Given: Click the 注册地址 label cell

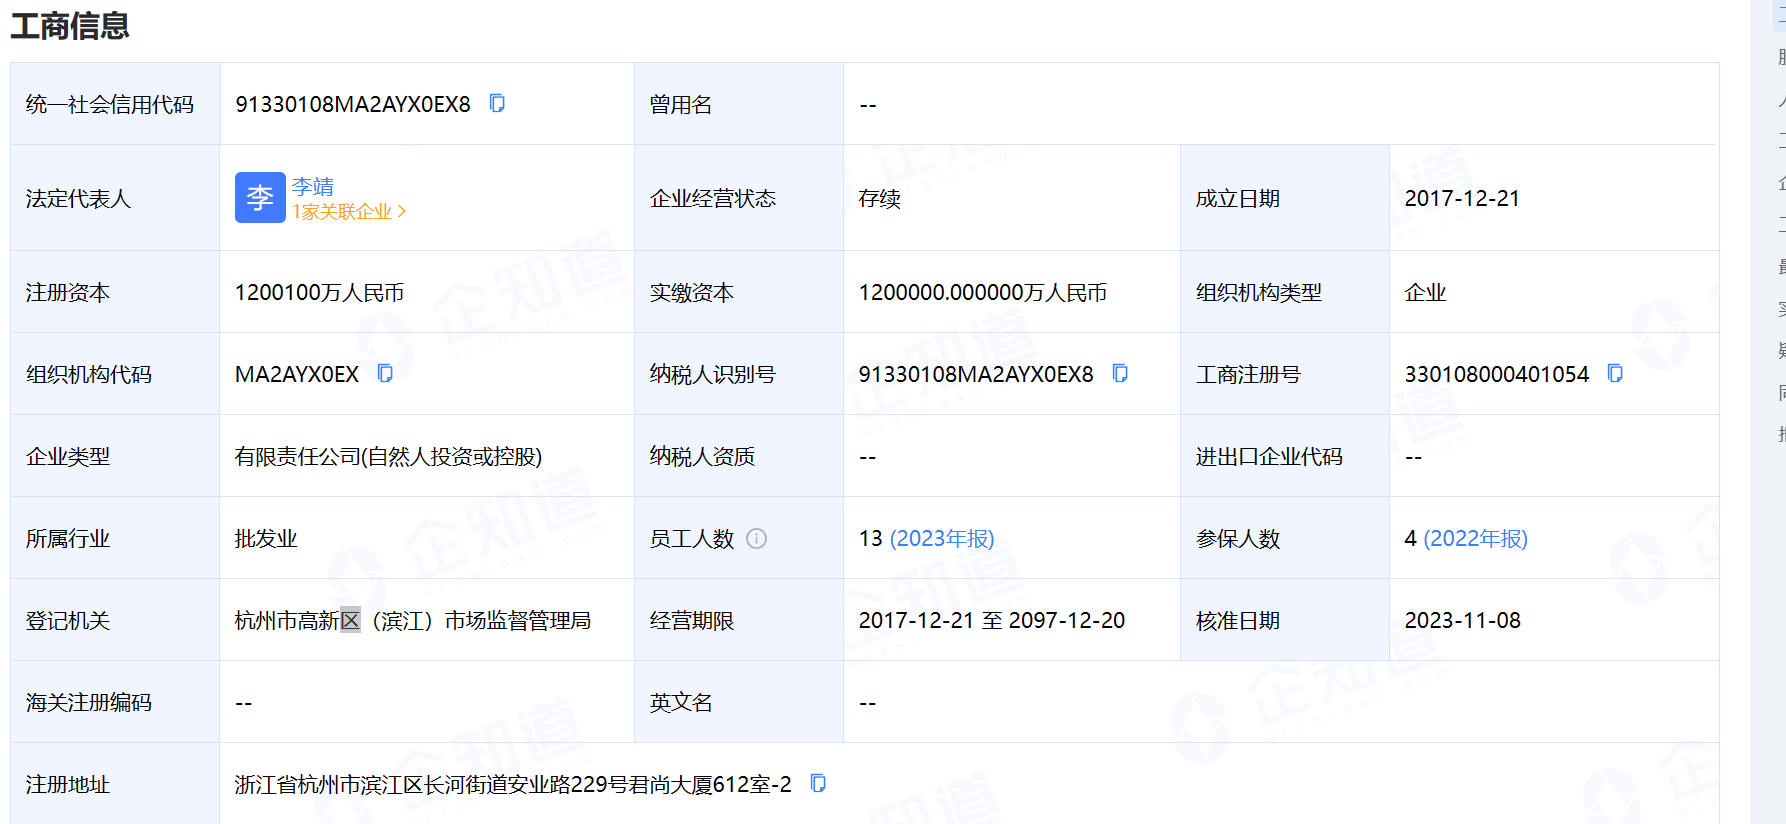Looking at the screenshot, I should coord(115,784).
